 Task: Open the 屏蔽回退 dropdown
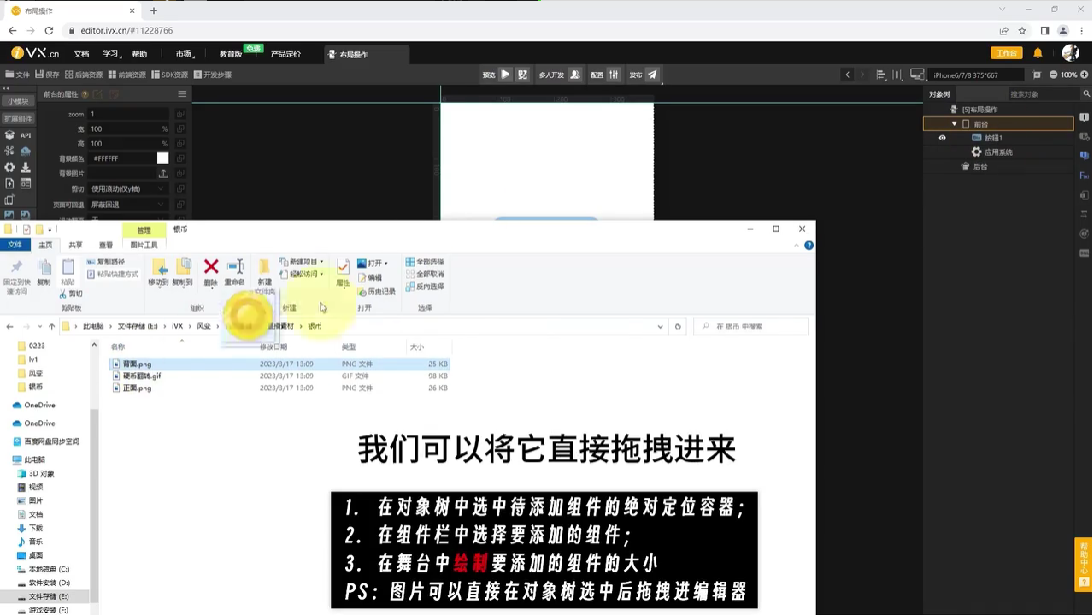pos(128,205)
